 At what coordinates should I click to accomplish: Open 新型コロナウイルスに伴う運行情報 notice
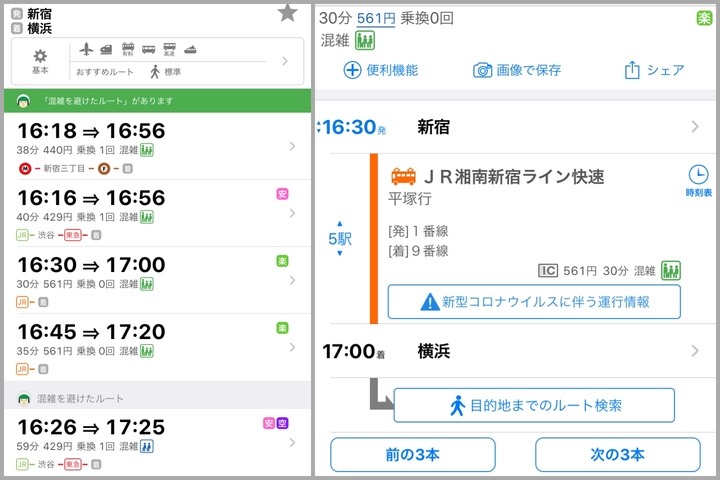click(x=534, y=301)
